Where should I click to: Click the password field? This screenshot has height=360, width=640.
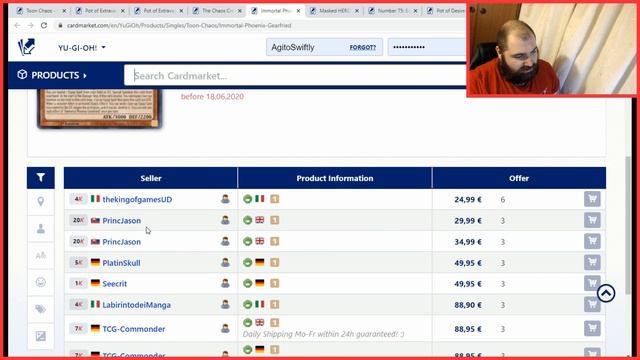pos(427,47)
